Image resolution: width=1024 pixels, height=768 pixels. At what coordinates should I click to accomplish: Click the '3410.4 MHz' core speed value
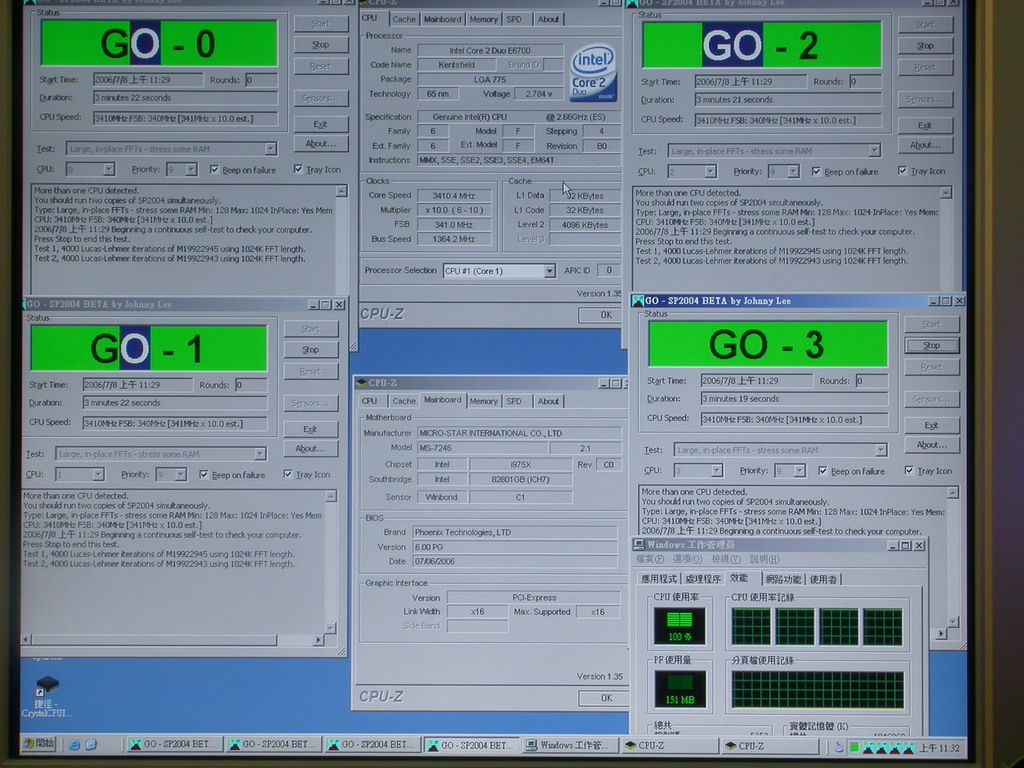[453, 196]
